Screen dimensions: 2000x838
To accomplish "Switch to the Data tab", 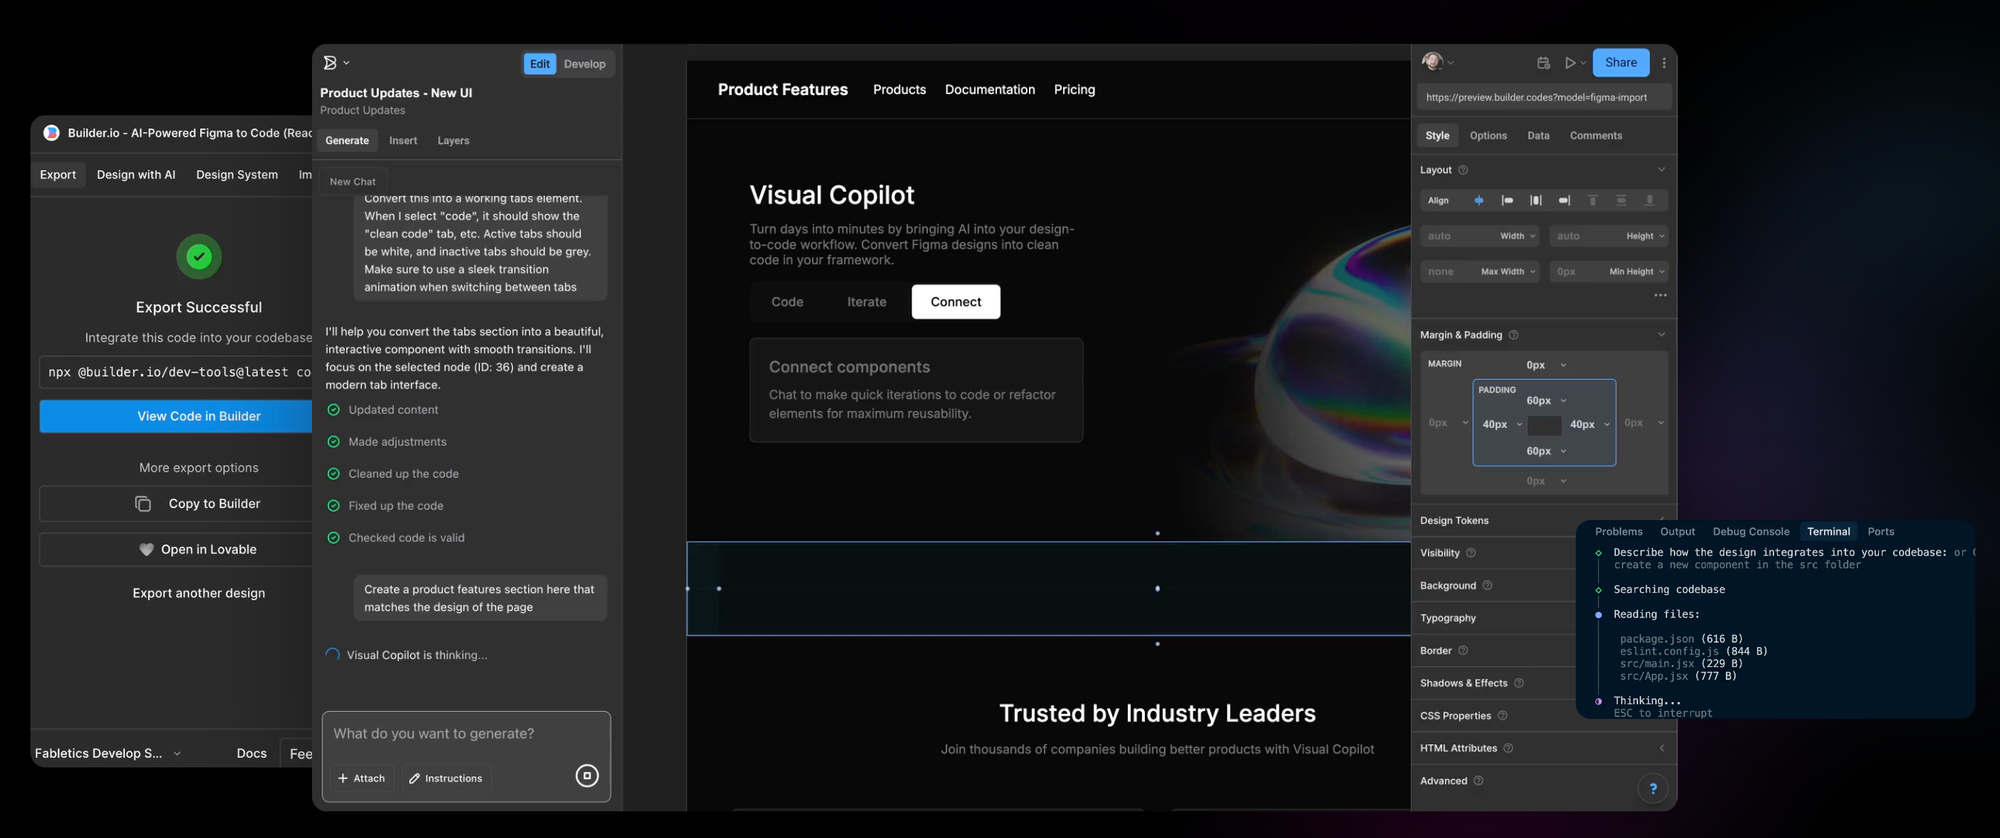I will point(1538,136).
